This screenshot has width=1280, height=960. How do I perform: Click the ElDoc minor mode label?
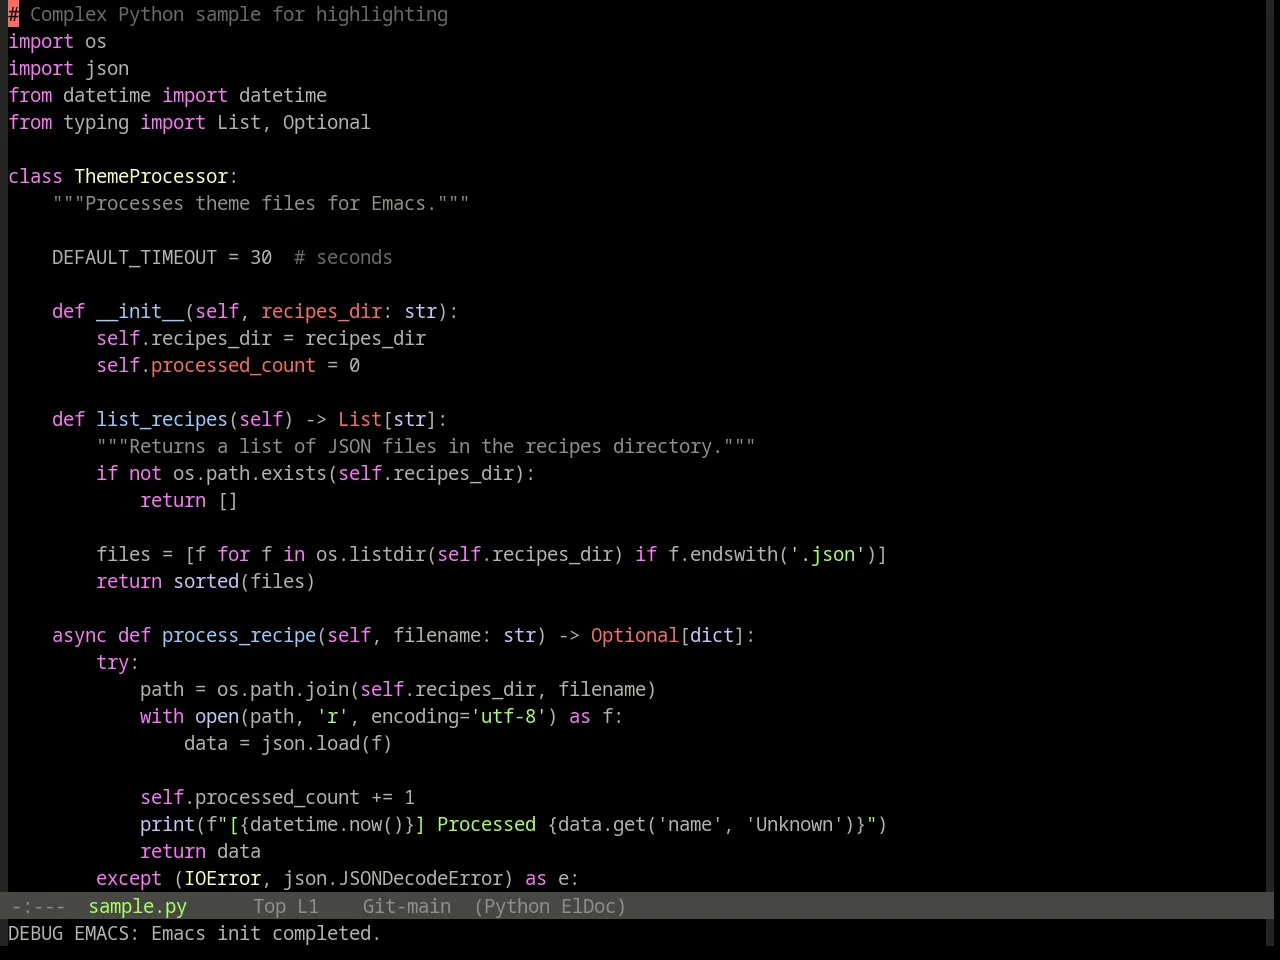point(588,906)
